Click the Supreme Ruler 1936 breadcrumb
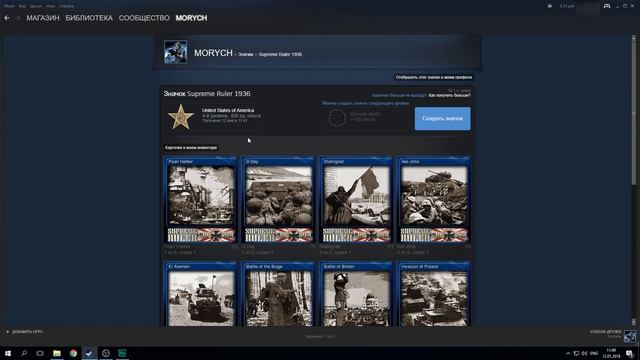The height and width of the screenshot is (360, 640). [280, 54]
